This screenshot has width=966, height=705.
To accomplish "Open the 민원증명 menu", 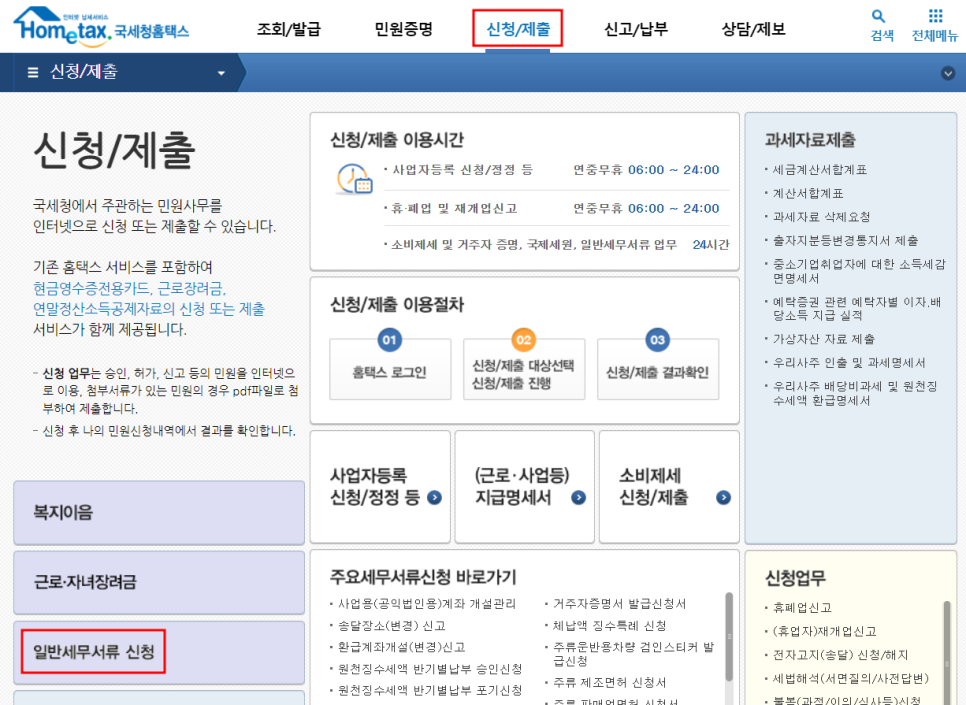I will pos(404,28).
